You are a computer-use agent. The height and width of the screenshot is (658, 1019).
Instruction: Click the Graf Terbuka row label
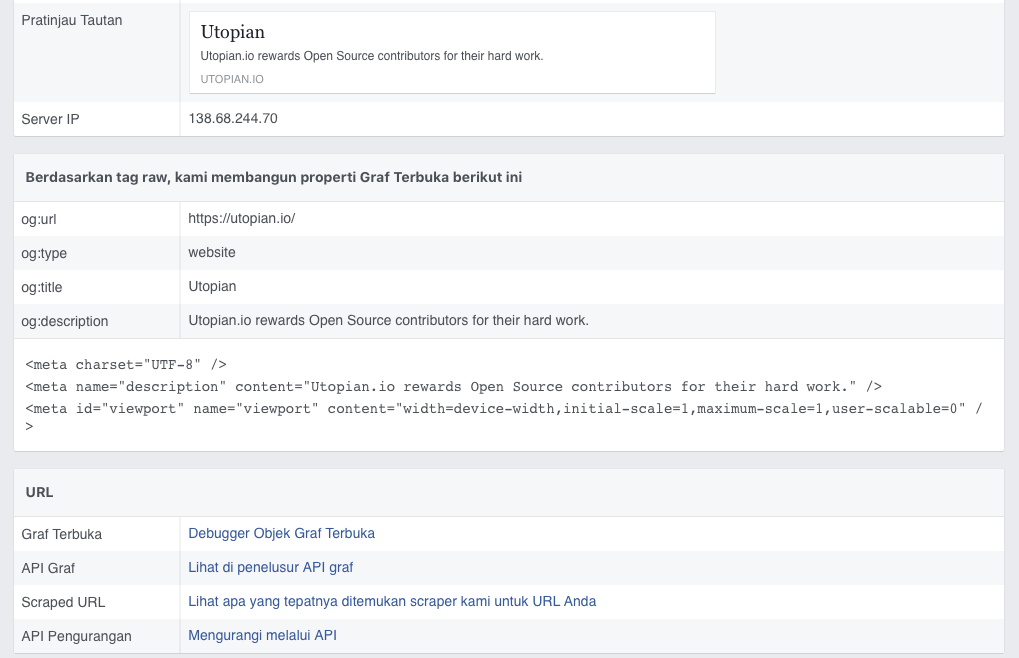pyautogui.click(x=62, y=535)
